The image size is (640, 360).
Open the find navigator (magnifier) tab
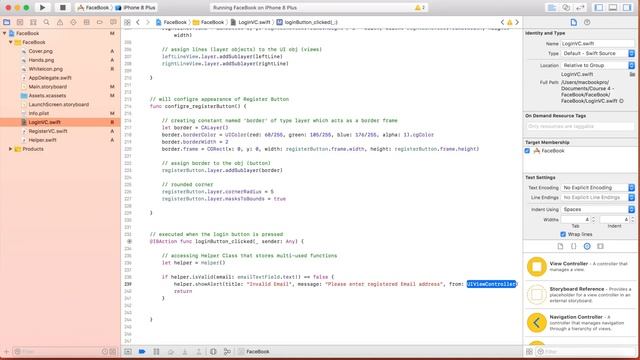(47, 22)
